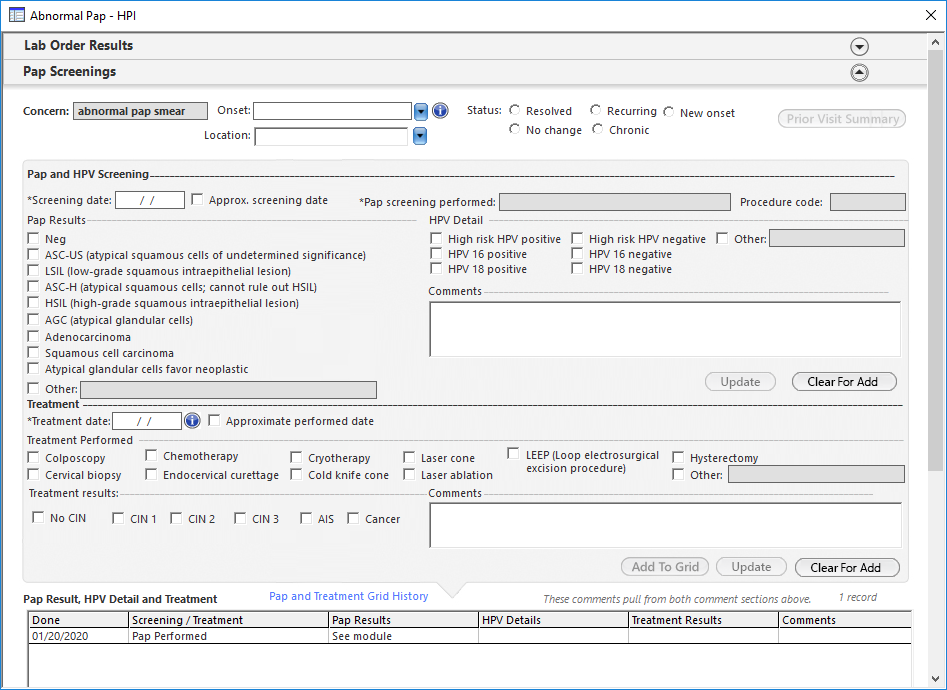
Task: Click the Done column header
Action: click(79, 620)
